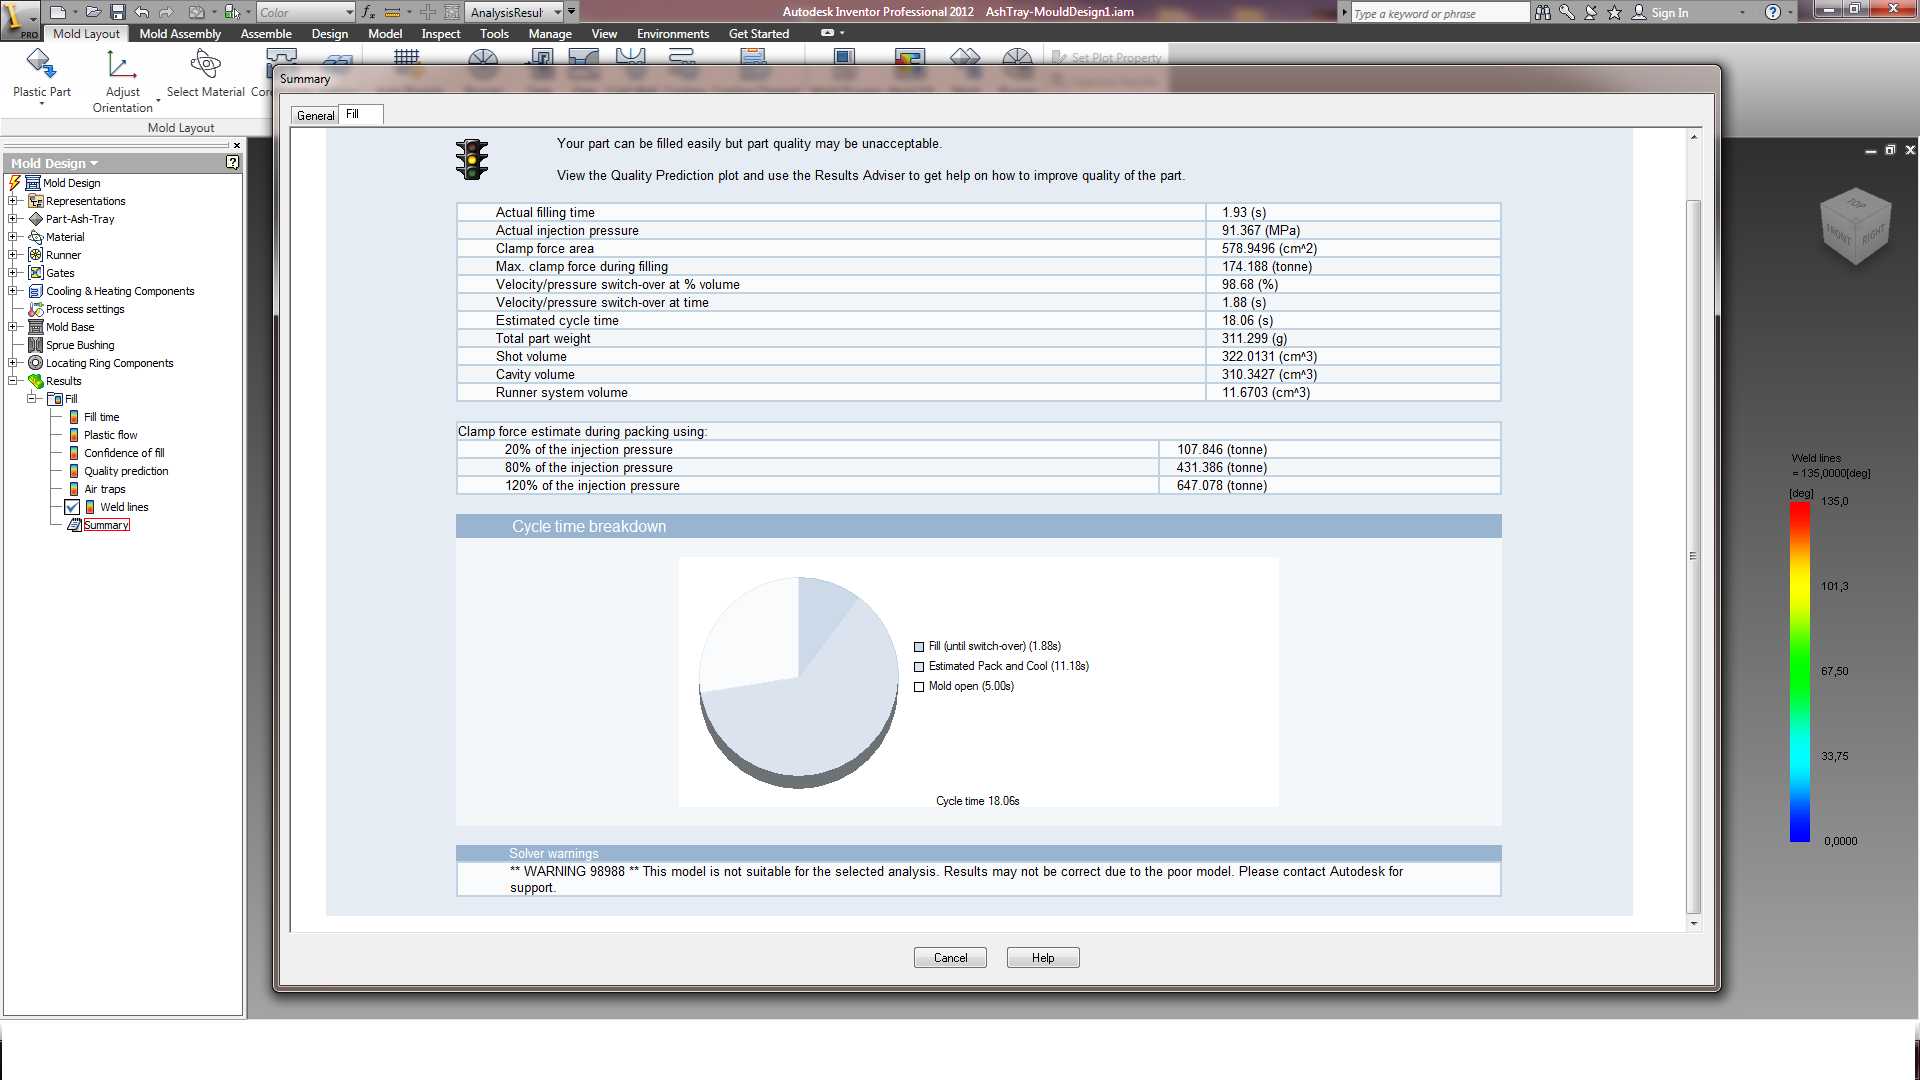Open the Environments ribbon tab
The width and height of the screenshot is (1920, 1080).
673,33
